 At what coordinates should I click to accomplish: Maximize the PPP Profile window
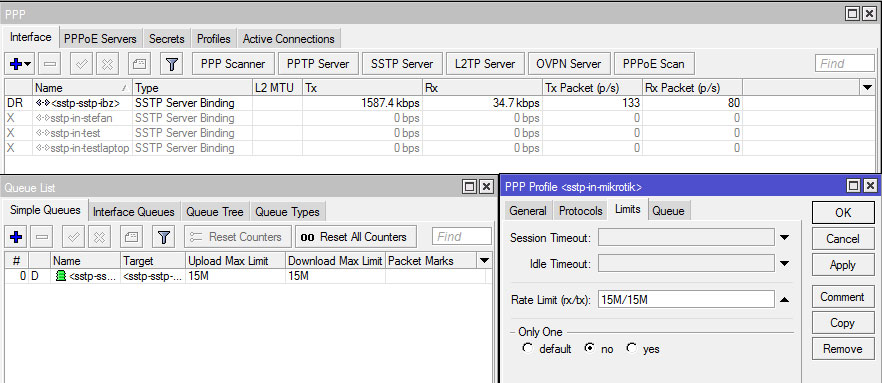[854, 186]
